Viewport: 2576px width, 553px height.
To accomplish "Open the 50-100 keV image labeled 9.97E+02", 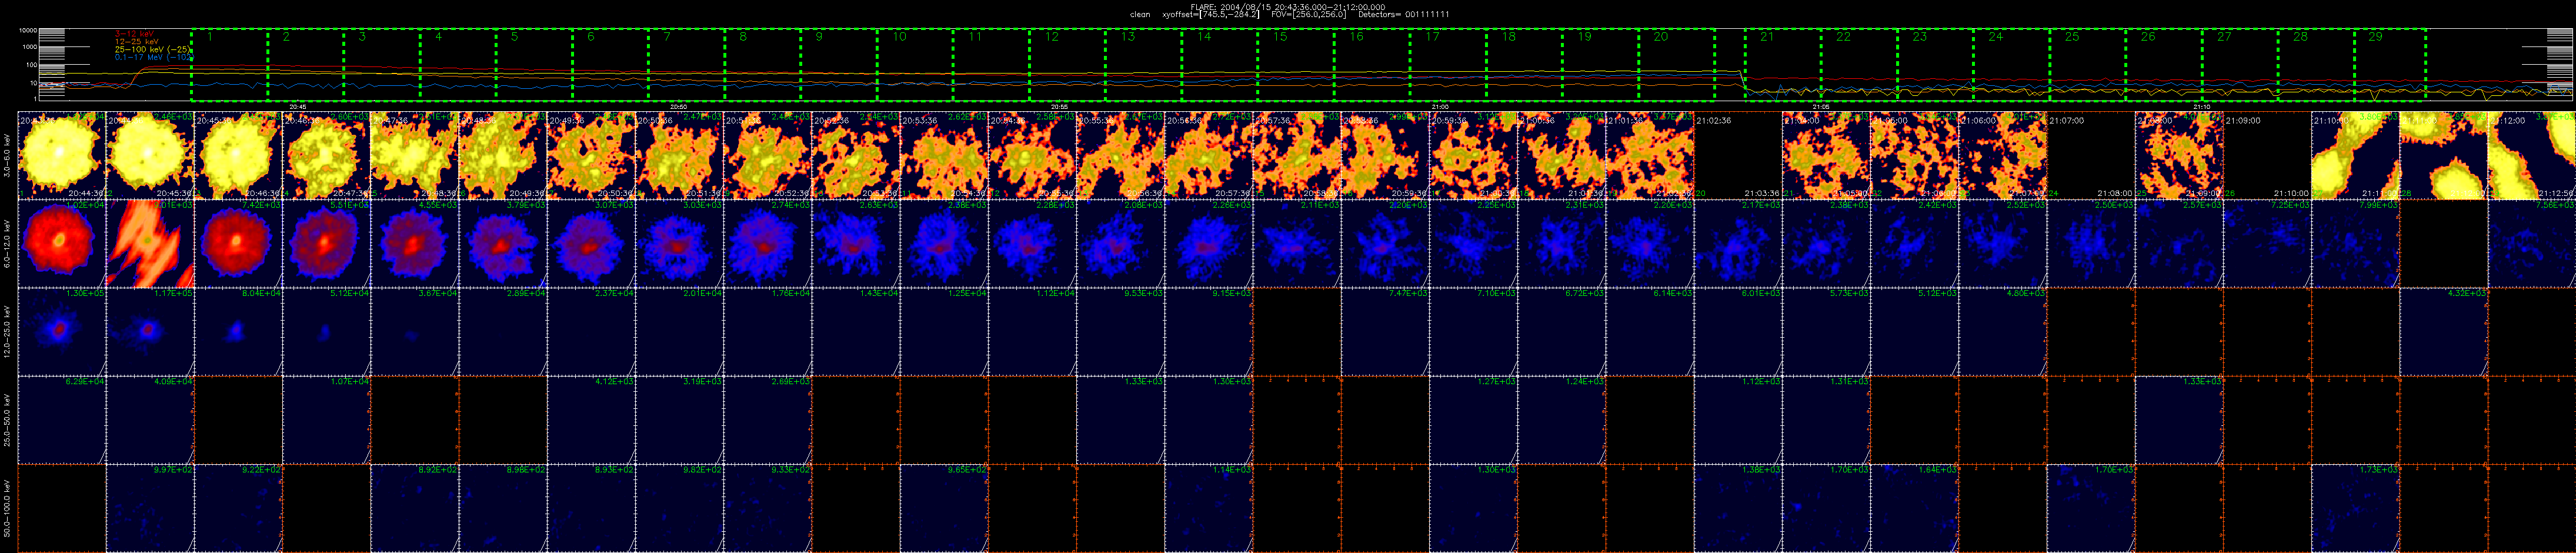I will 150,508.
